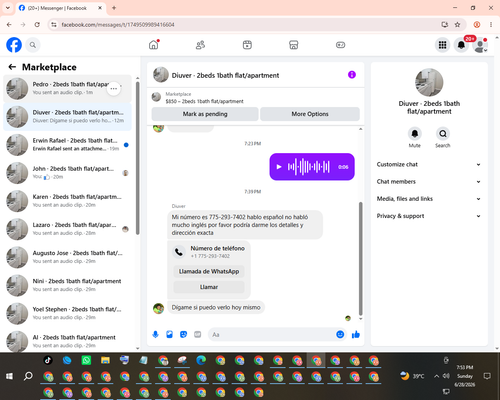Viewport: 500px width, 400px height.
Task: Open Chrome tab search dropdown arrow
Action: click(x=8, y=8)
